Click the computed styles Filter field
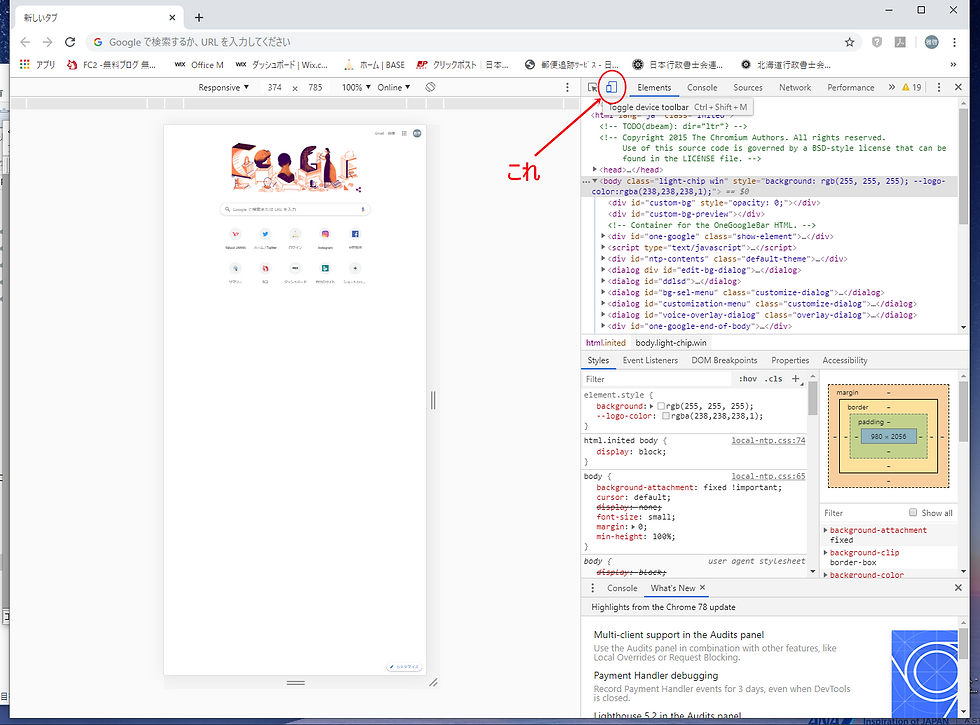 pos(862,512)
